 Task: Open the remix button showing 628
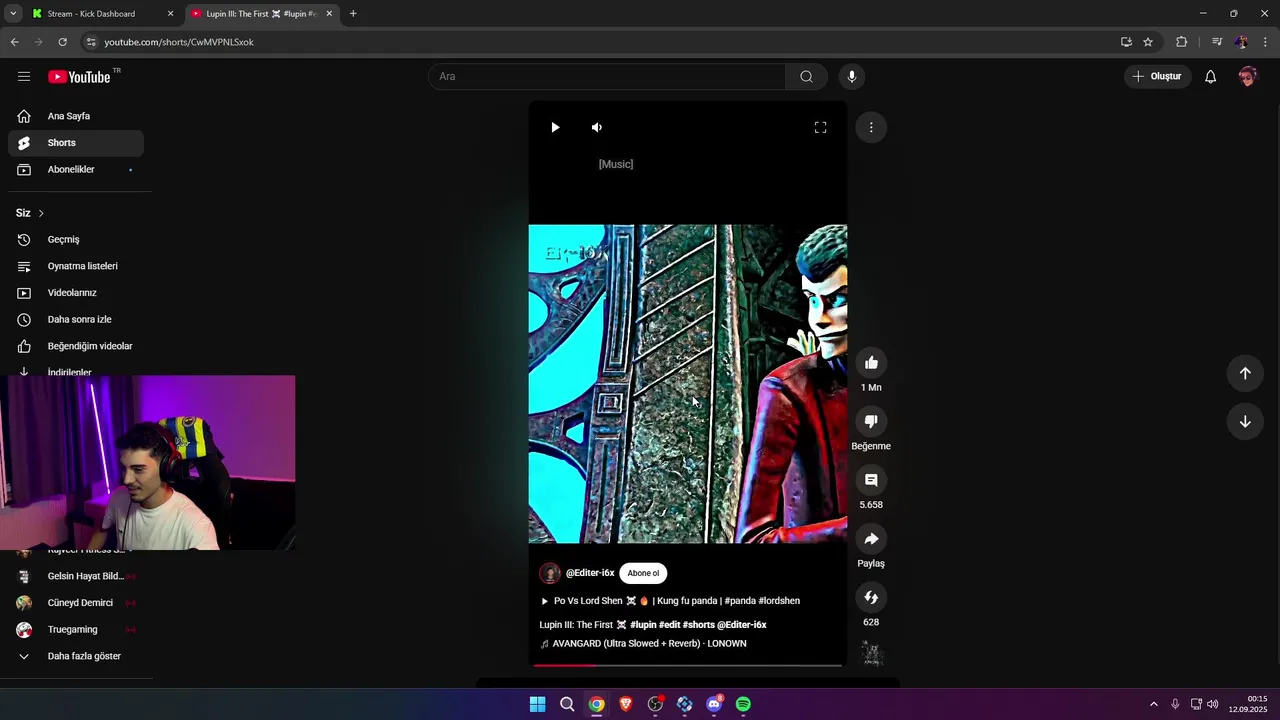[x=871, y=598]
